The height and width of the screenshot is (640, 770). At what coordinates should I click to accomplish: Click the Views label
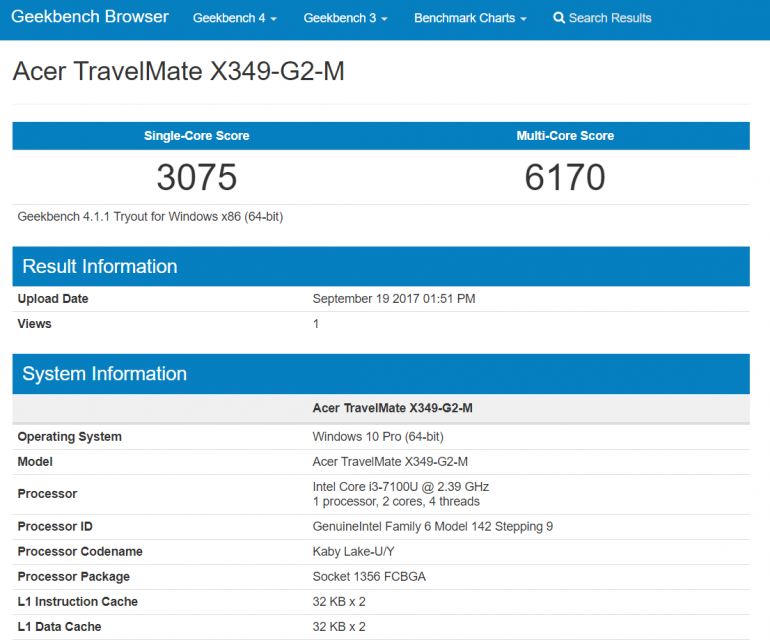[x=34, y=324]
